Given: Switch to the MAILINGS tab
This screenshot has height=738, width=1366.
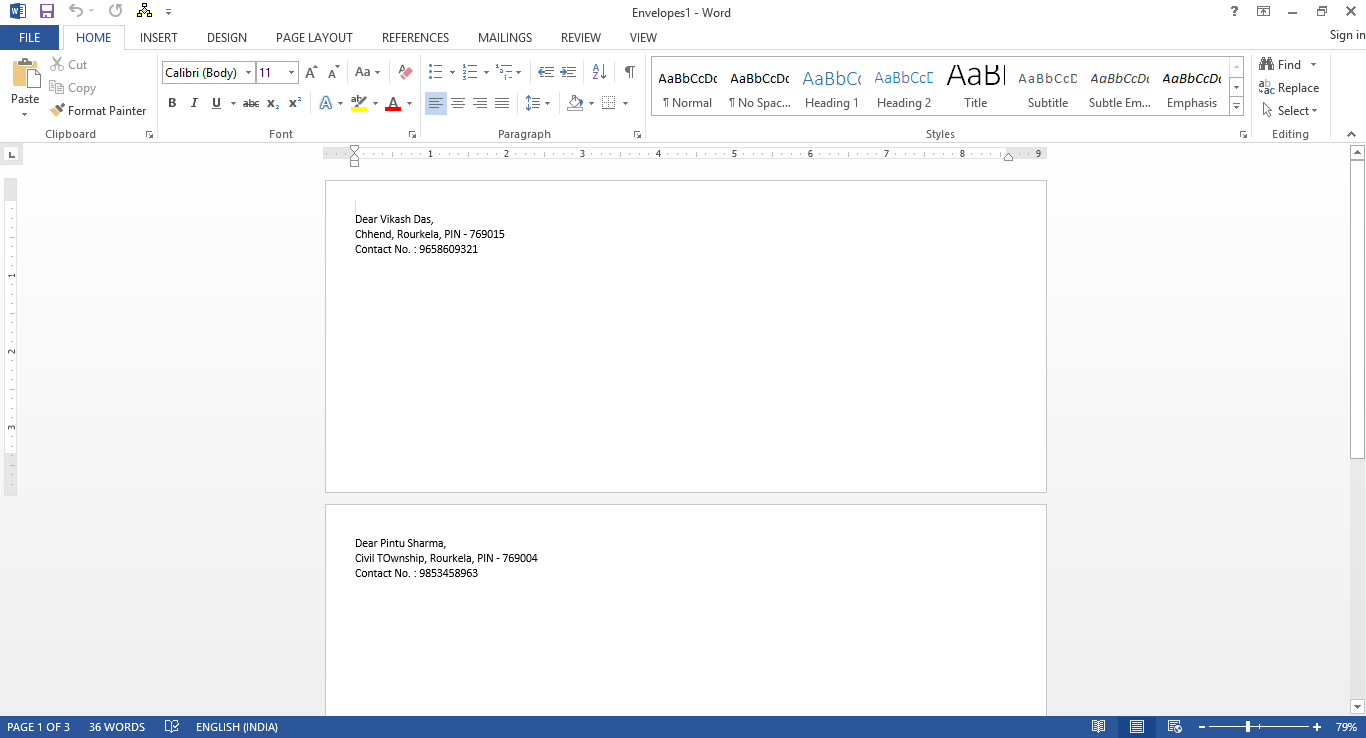Looking at the screenshot, I should pos(505,38).
